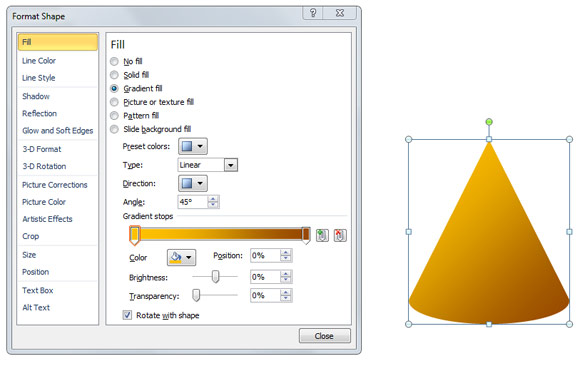Select Slide background fill radio button

[x=114, y=129]
